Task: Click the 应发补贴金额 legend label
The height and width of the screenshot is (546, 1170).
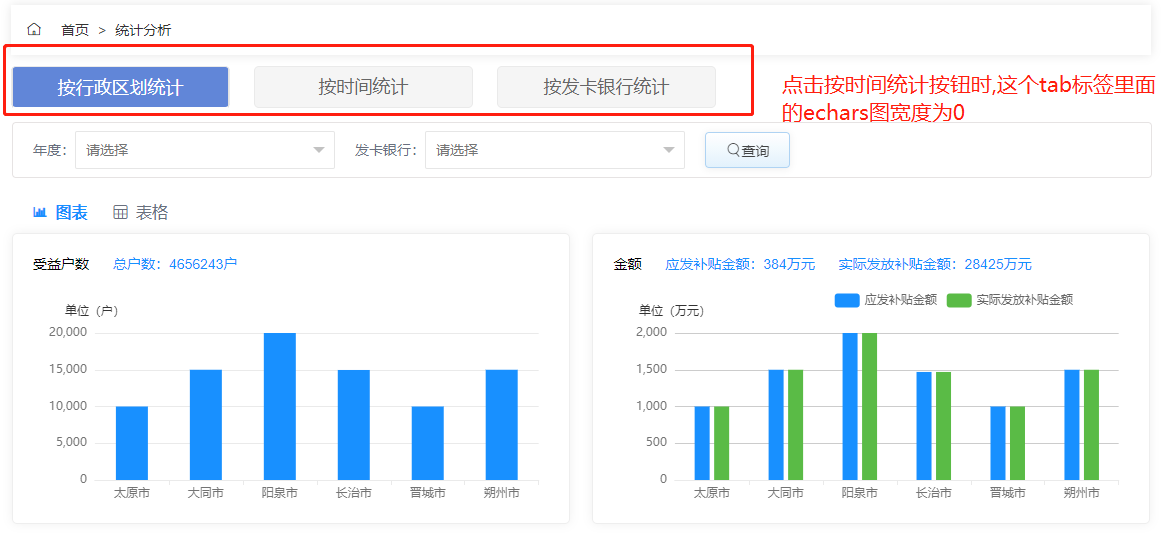Action: [900, 300]
